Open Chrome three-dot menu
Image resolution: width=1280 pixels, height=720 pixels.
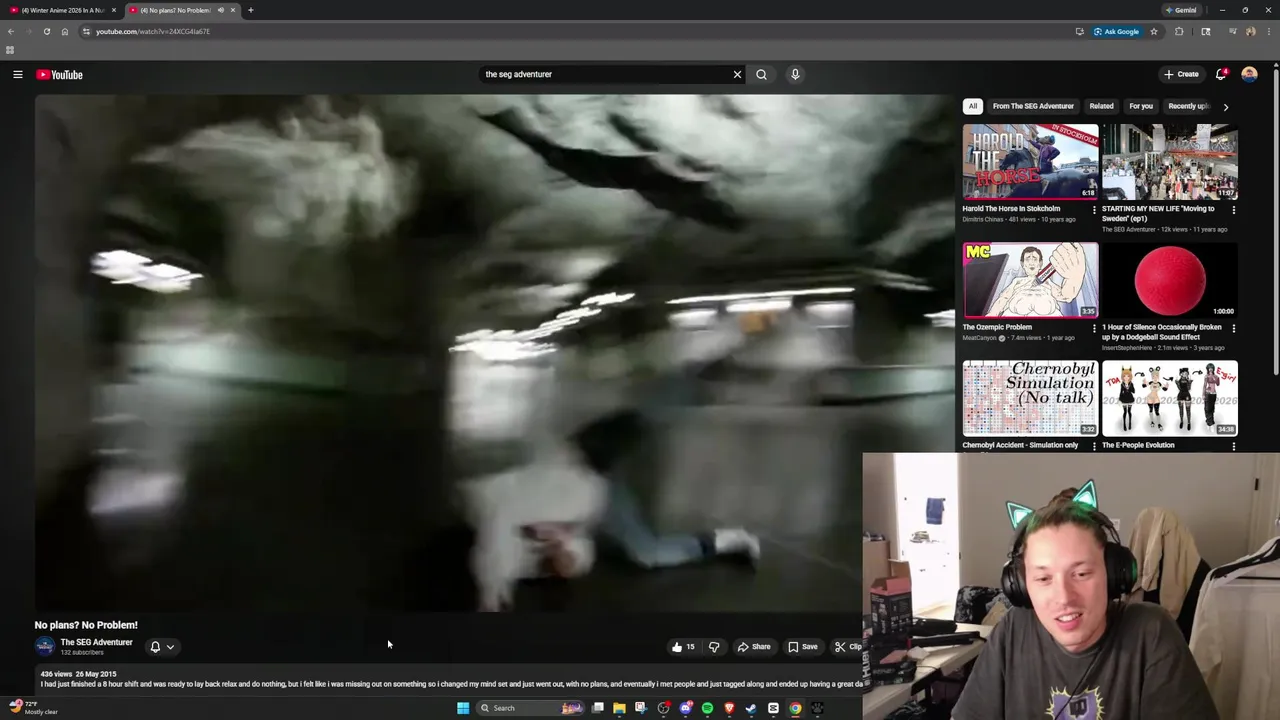tap(1268, 31)
